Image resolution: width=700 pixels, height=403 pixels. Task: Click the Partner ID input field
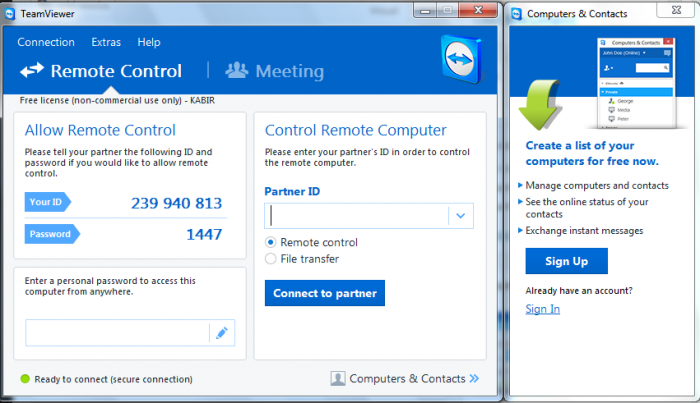tap(356, 215)
